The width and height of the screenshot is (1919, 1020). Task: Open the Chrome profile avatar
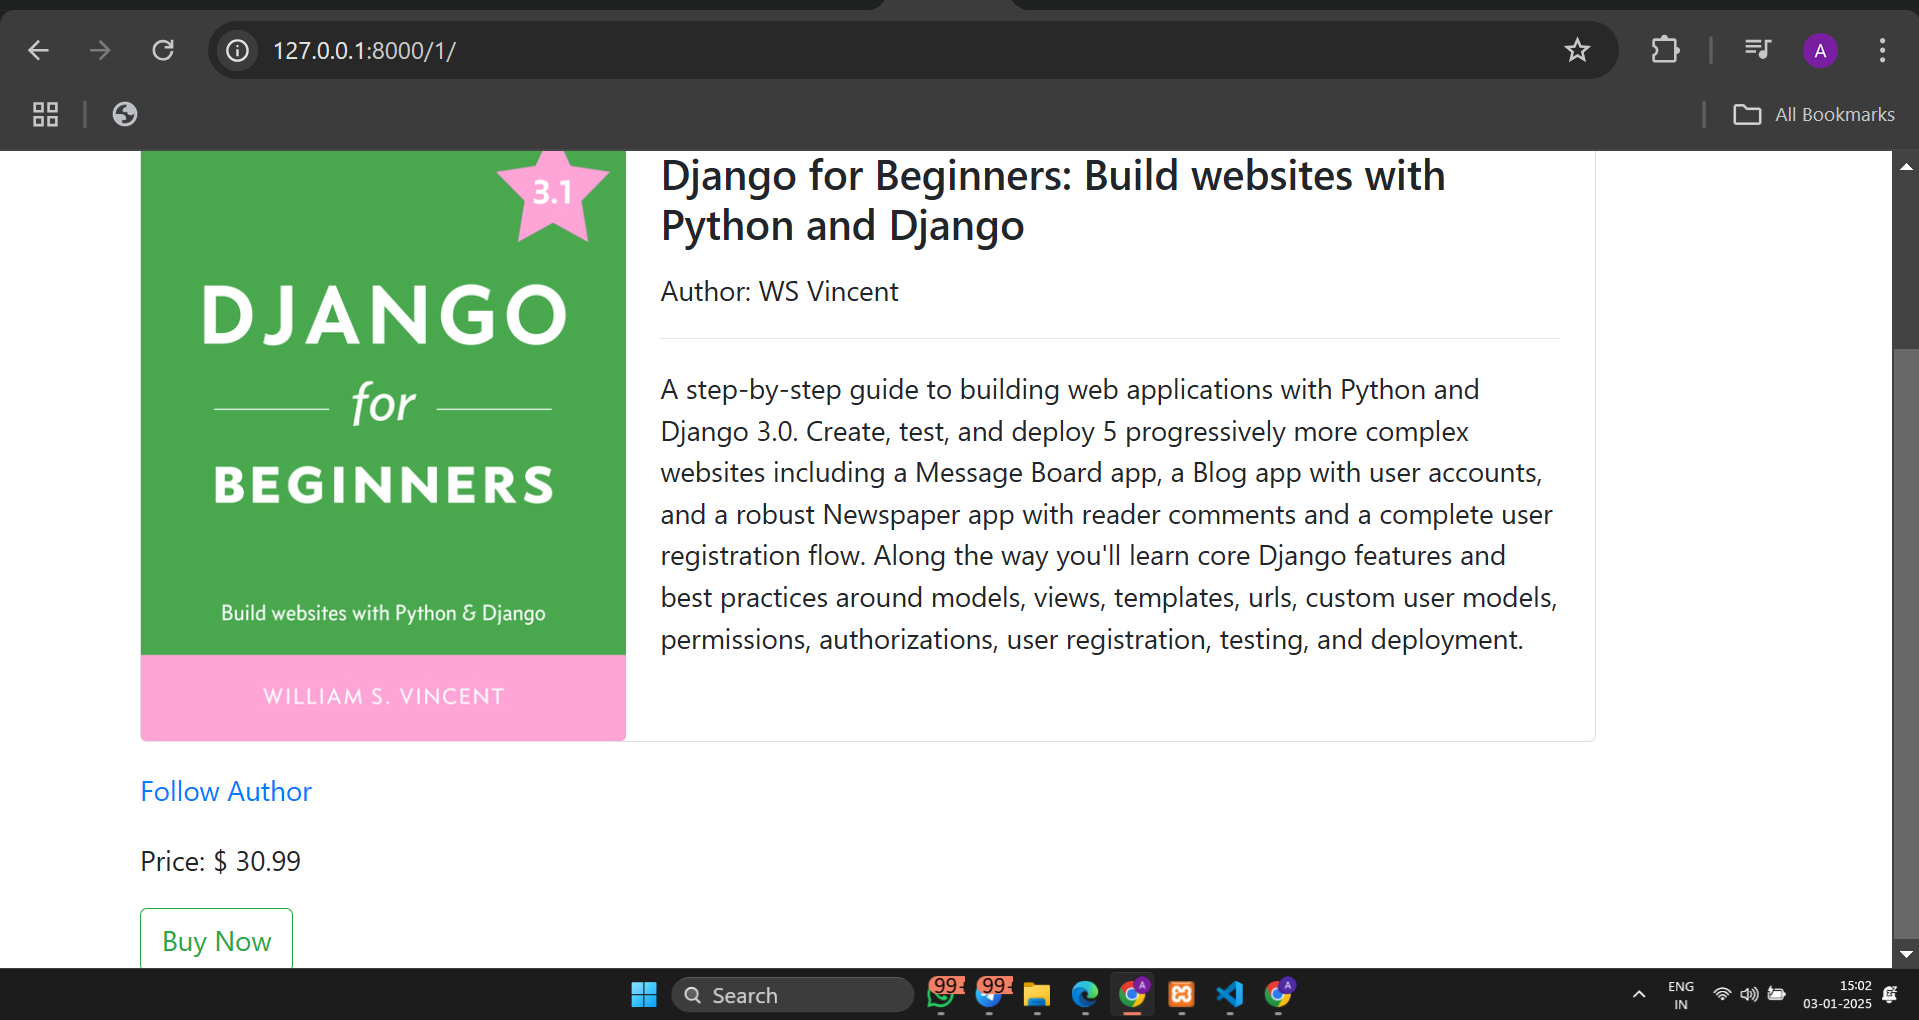1820,50
